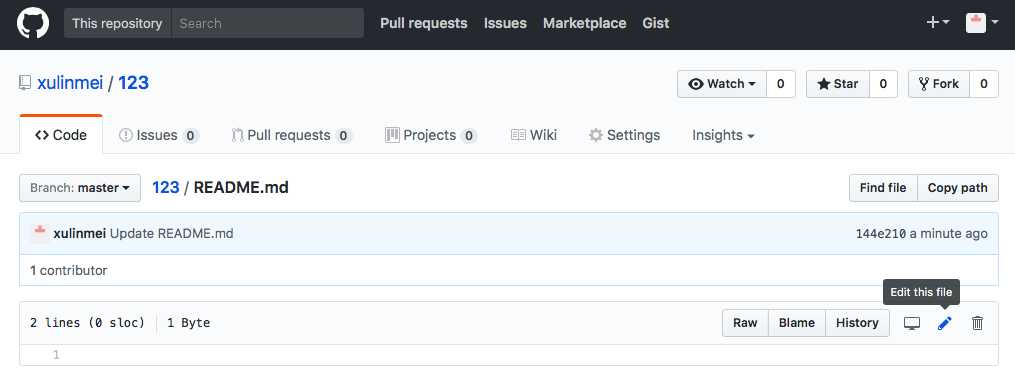Click the GitHub octocat logo

(32, 23)
